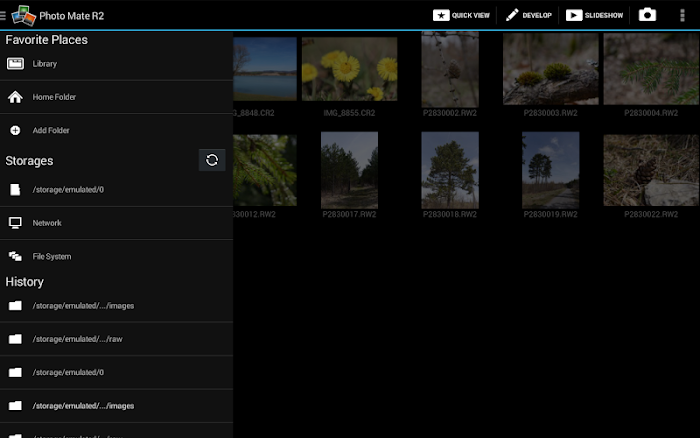The image size is (700, 438).
Task: Click the Network monitor icon
Action: [15, 223]
